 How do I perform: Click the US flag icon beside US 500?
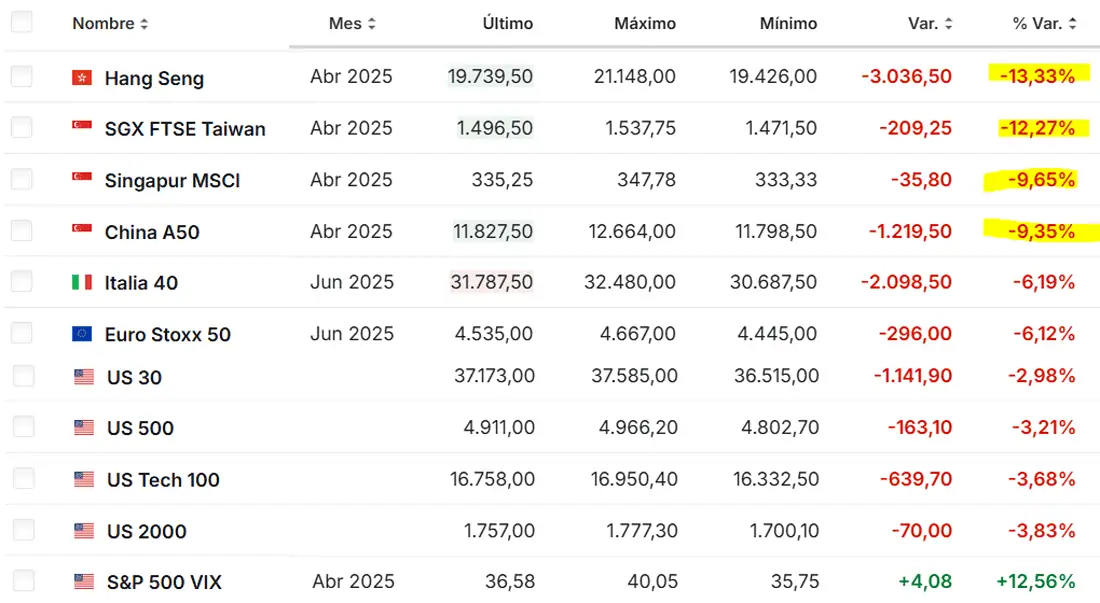tap(84, 428)
